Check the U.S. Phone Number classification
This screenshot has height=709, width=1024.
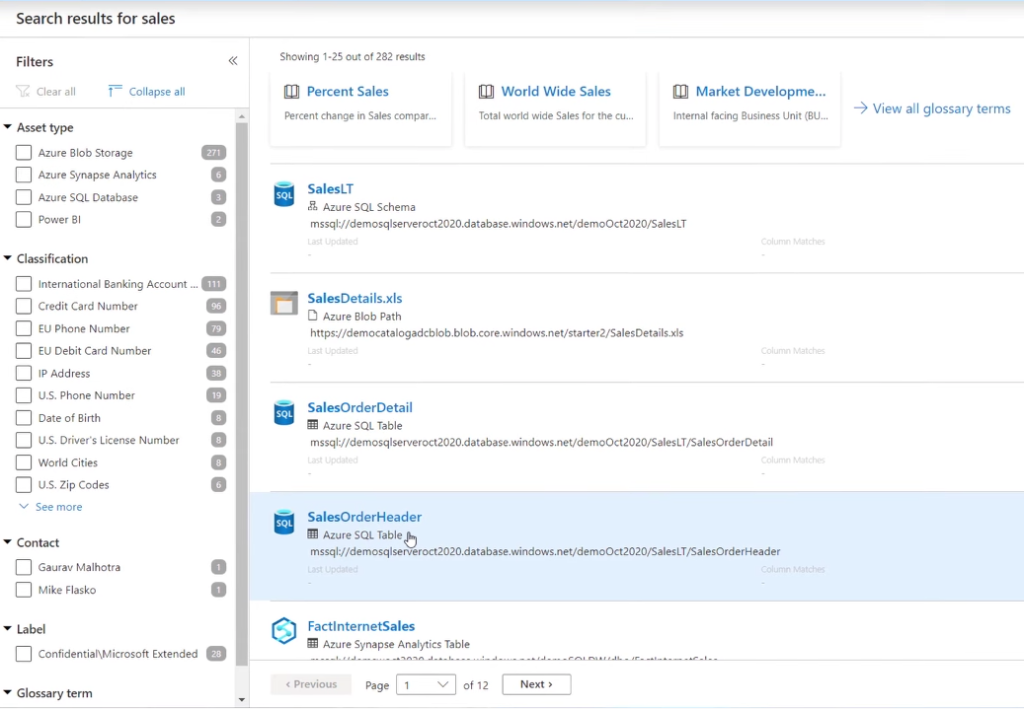pyautogui.click(x=24, y=395)
